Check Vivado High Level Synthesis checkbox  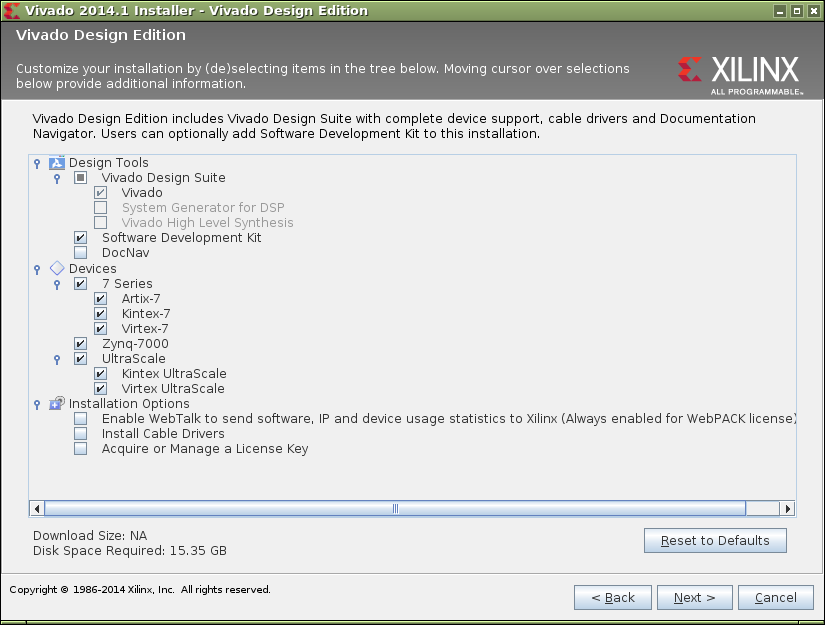pos(100,223)
